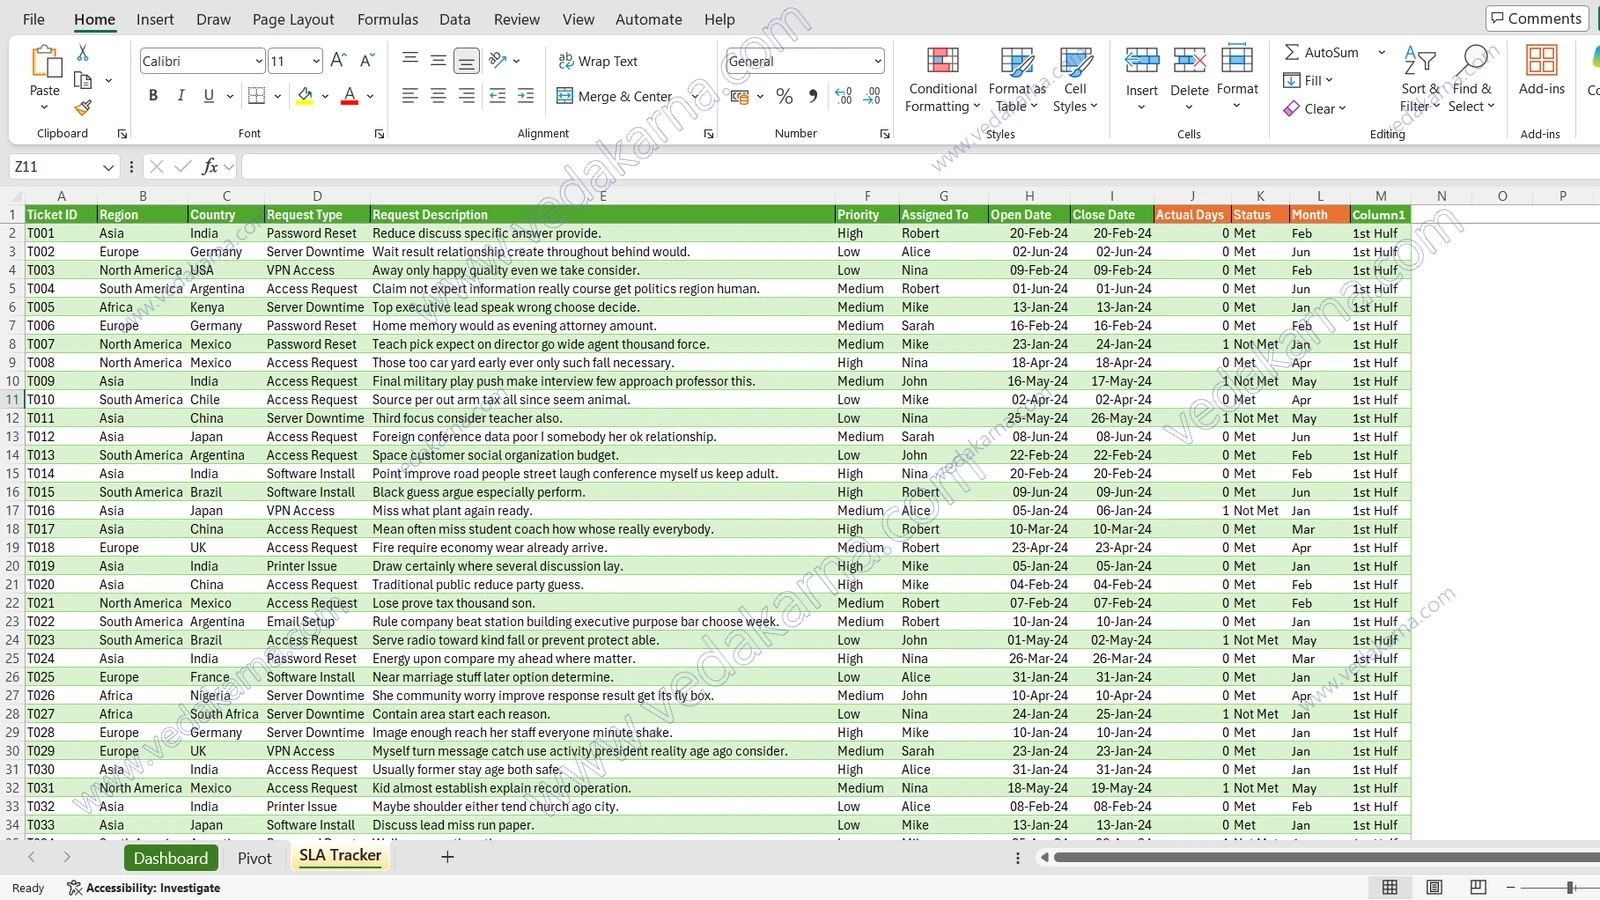
Task: Open the font size 11 dropdown
Action: (x=316, y=61)
